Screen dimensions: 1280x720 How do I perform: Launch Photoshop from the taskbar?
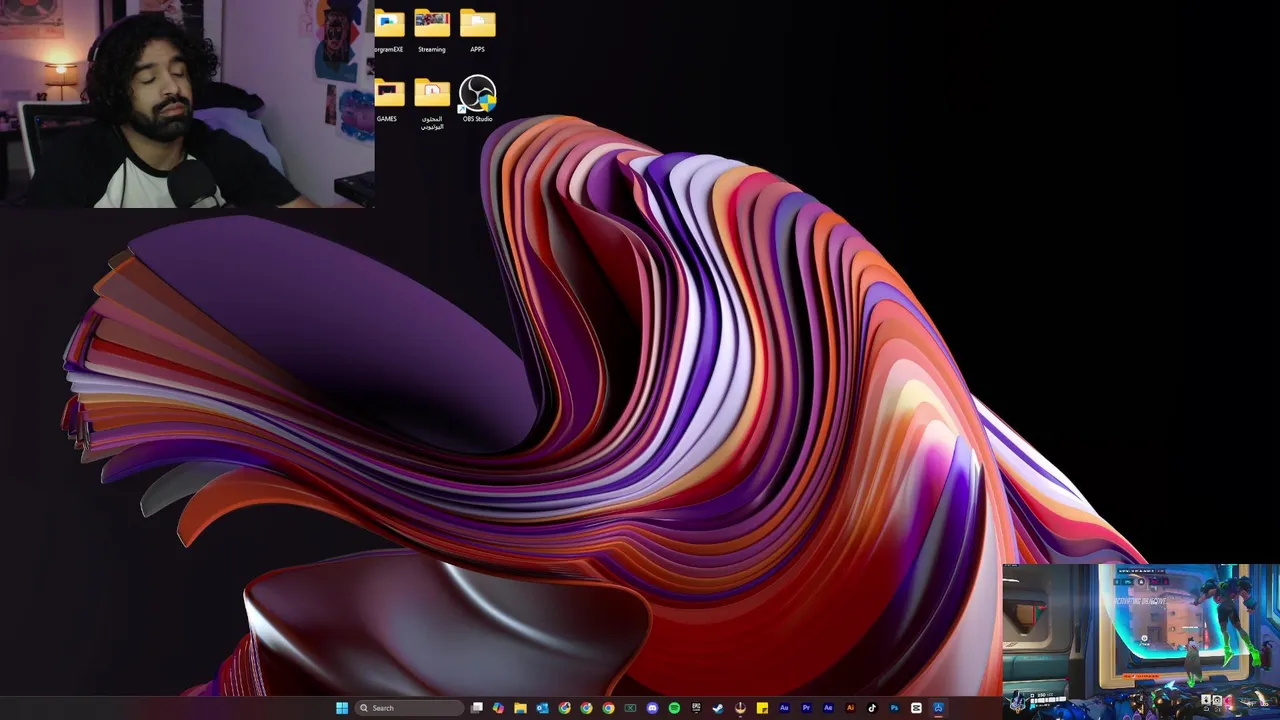point(894,708)
